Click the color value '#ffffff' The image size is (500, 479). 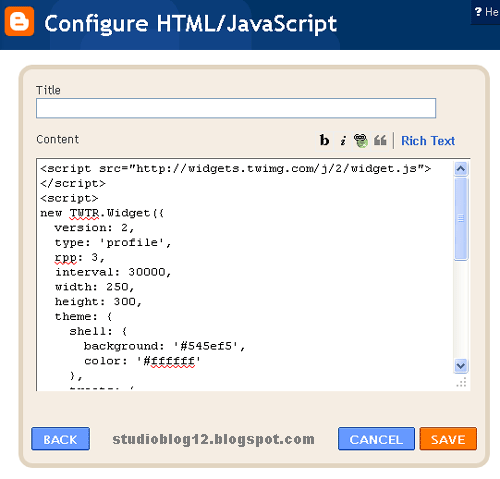coord(169,361)
